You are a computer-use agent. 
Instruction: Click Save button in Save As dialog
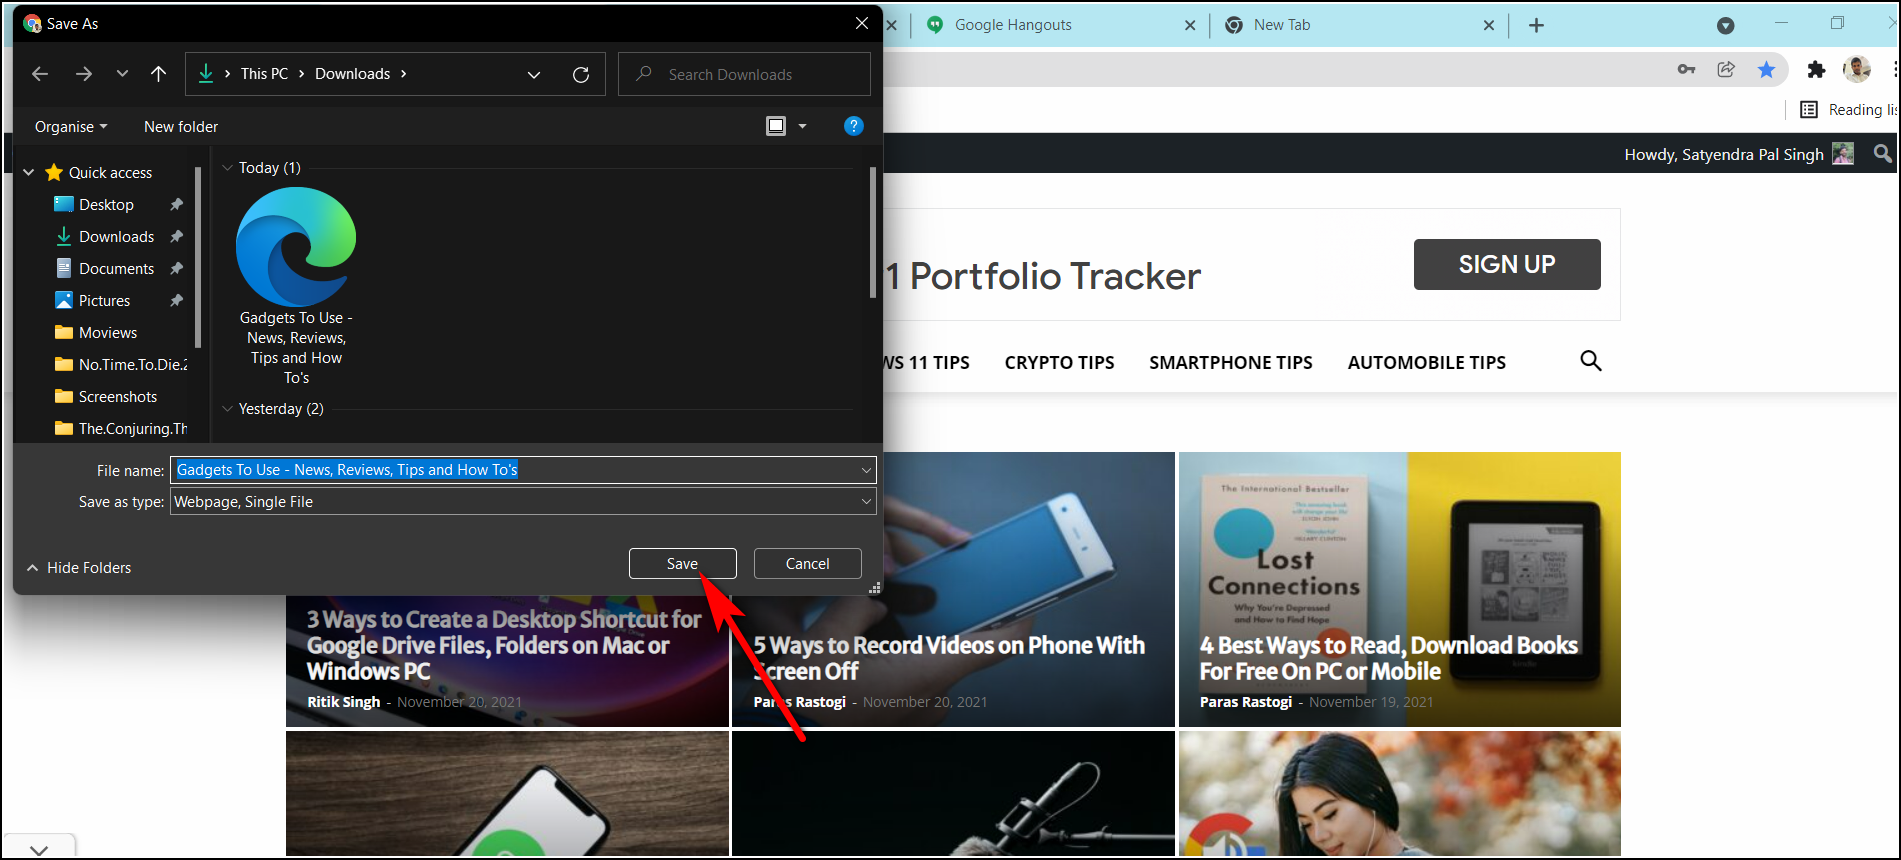coord(682,564)
